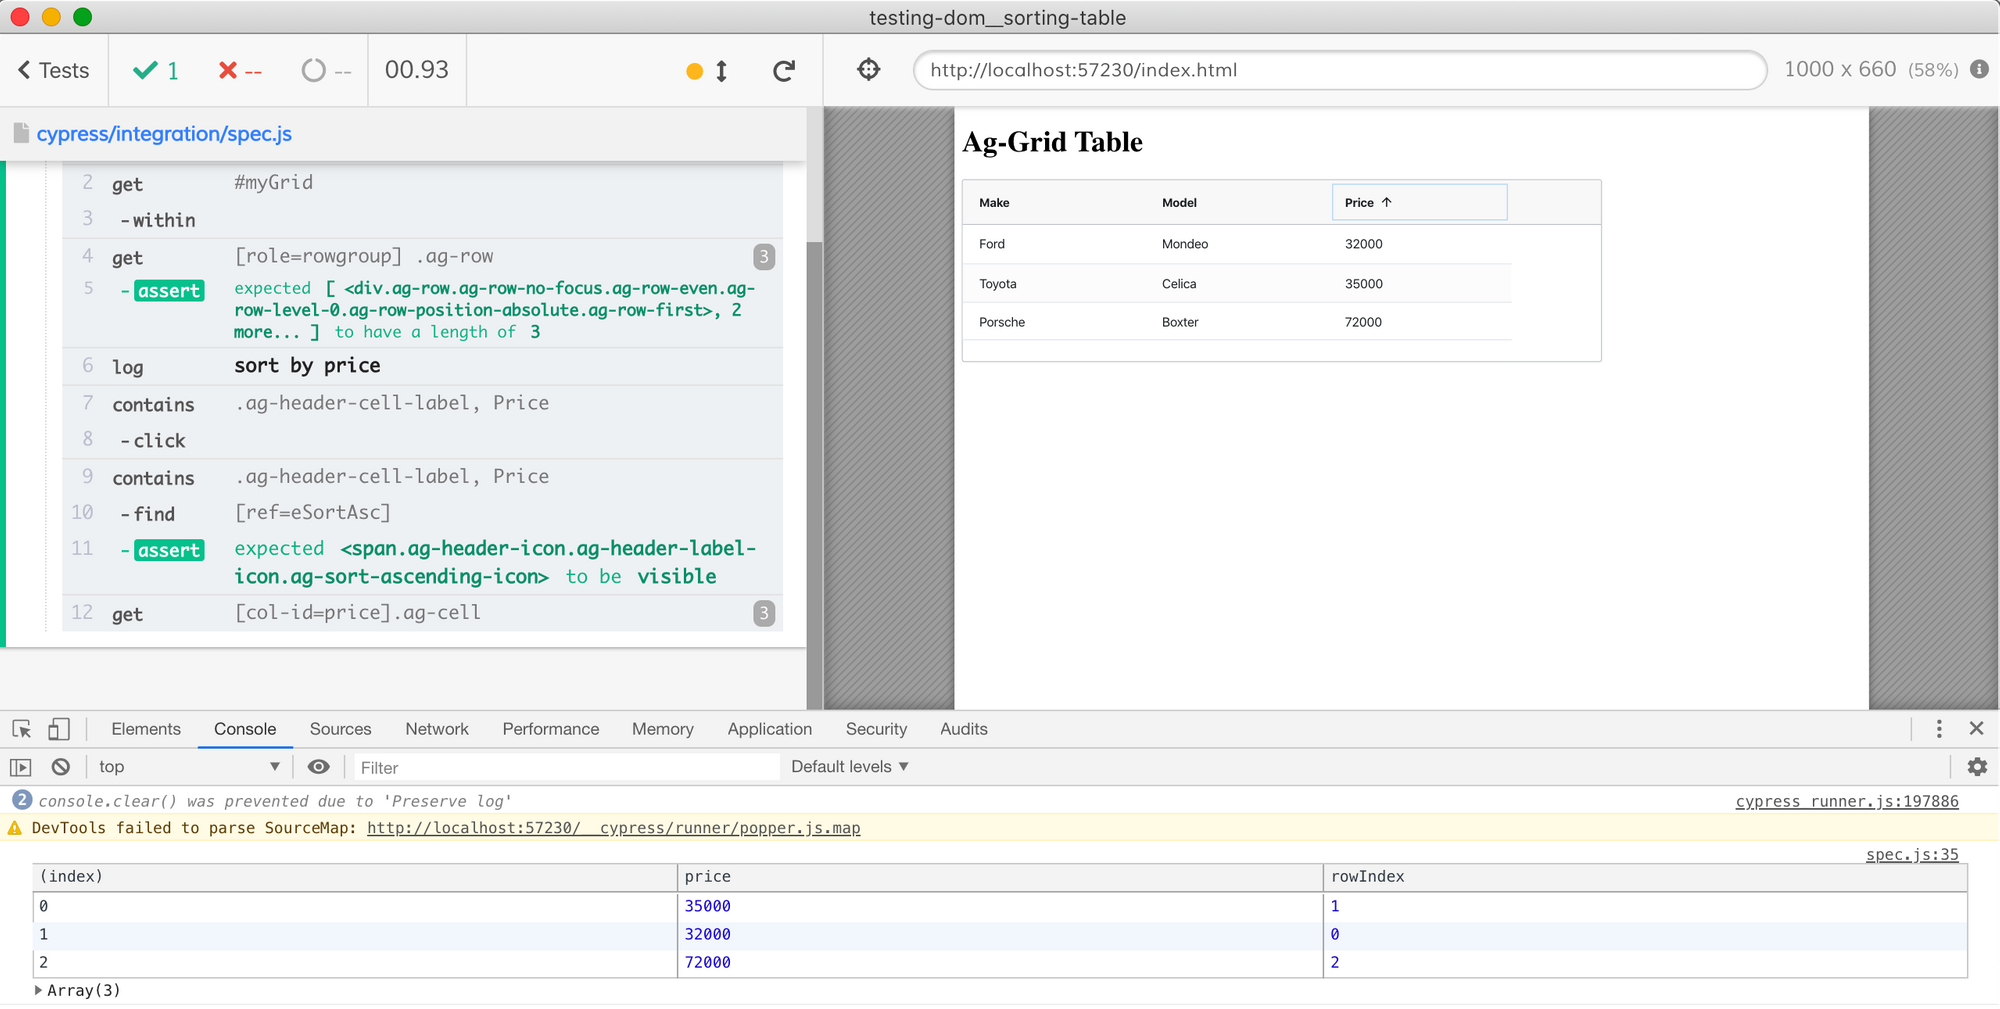Screen dimensions: 2000x1009
Task: Toggle the device toolbar icon
Action: click(59, 729)
